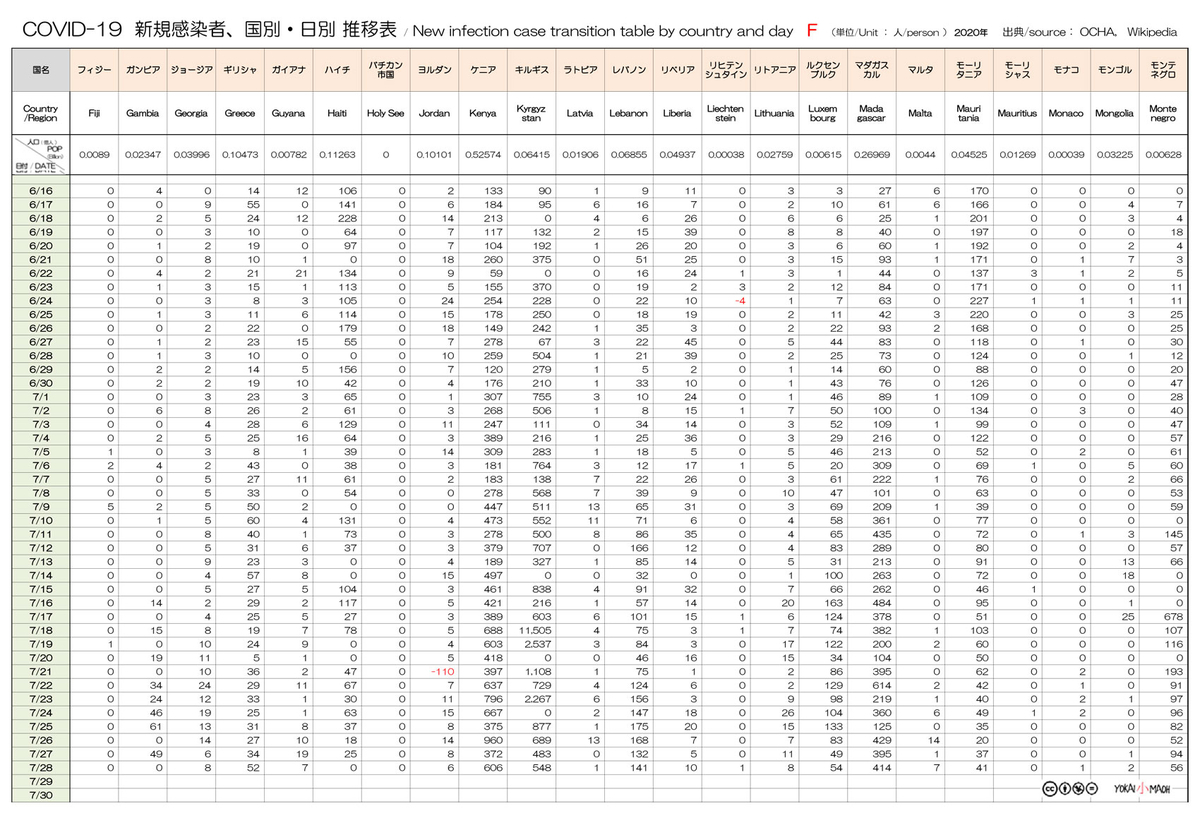This screenshot has width=1200, height=818.
Task: Click the Kyrgyzstan value 1,108 on 7/21
Action: point(539,670)
